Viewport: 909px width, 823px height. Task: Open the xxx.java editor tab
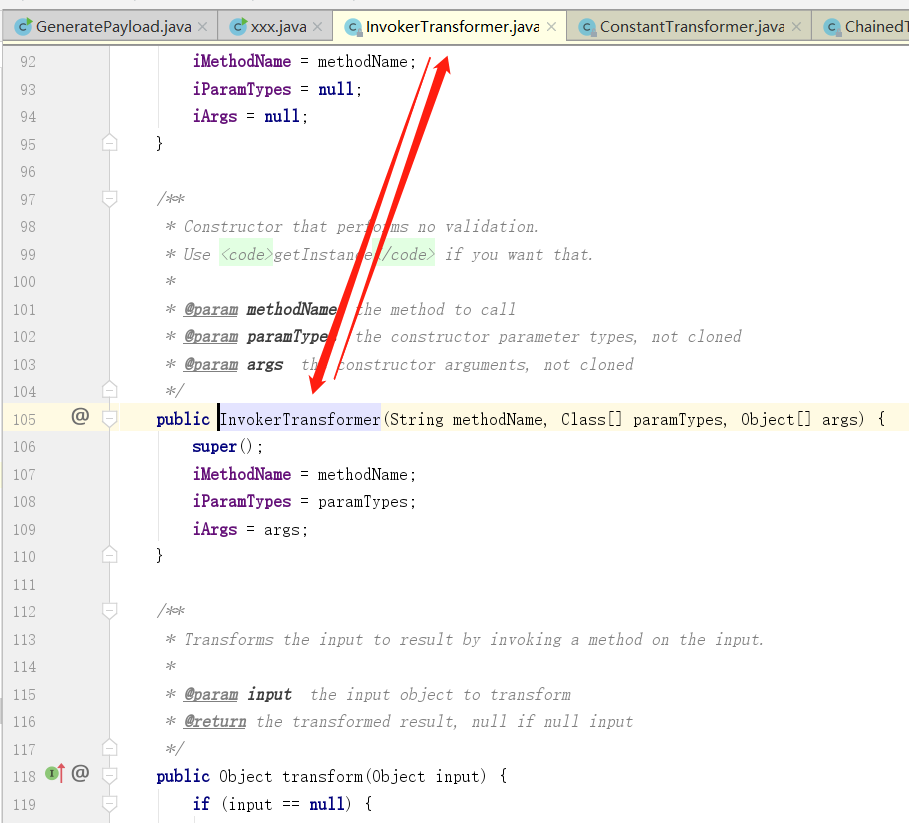tap(275, 27)
